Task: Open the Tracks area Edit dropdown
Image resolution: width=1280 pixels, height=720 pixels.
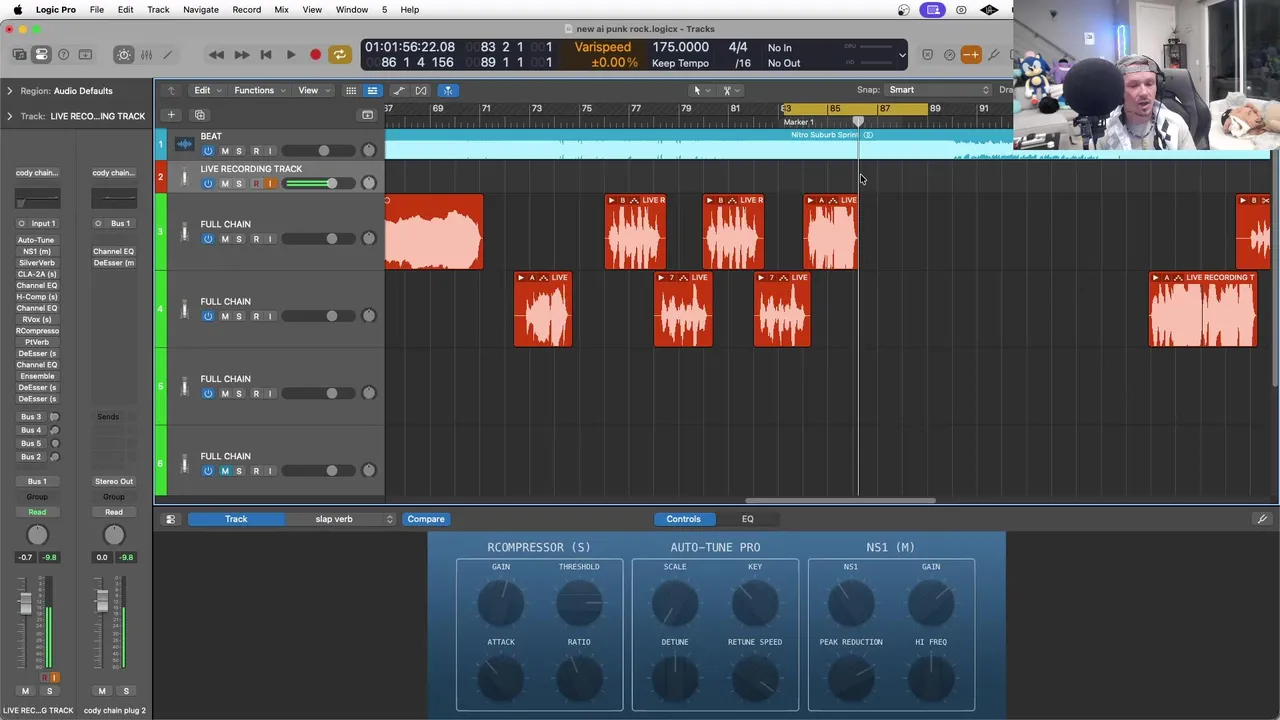Action: point(207,90)
